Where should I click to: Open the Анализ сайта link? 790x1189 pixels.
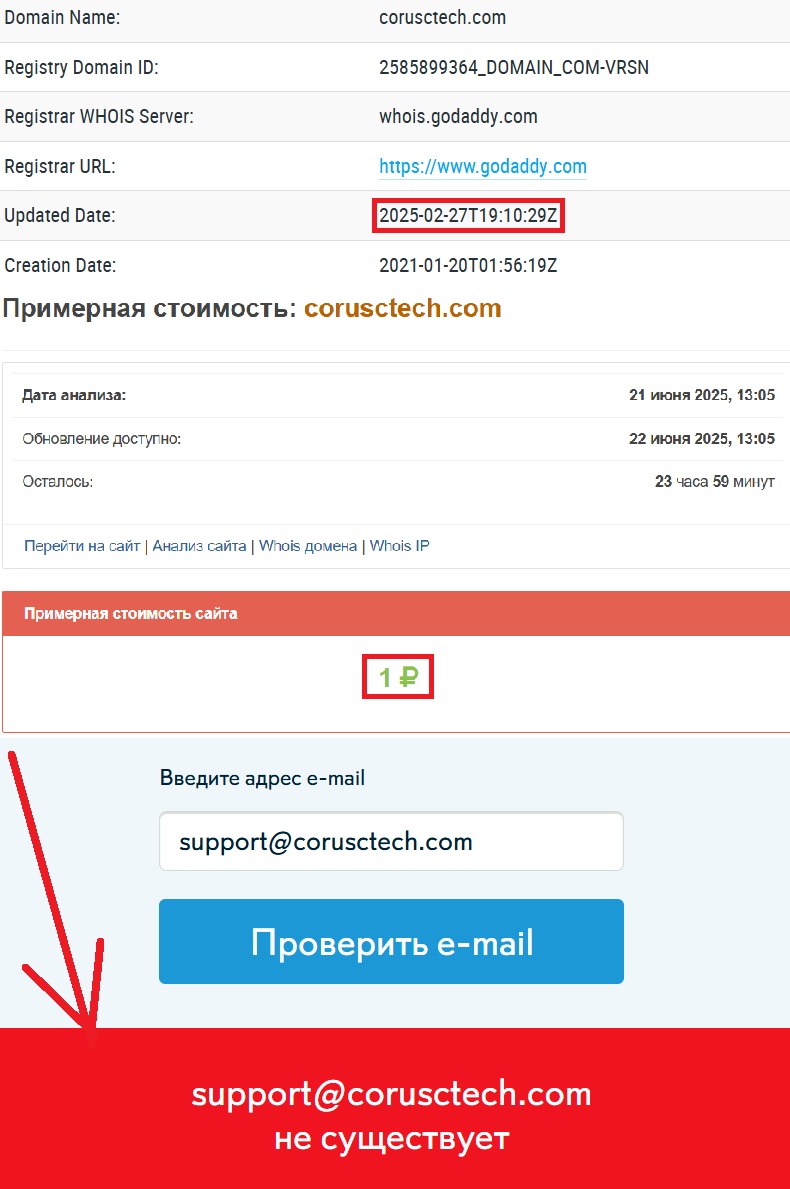(199, 546)
